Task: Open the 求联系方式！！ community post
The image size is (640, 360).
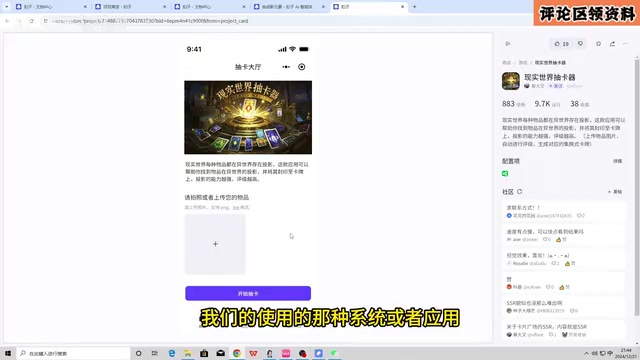Action: pyautogui.click(x=563, y=211)
